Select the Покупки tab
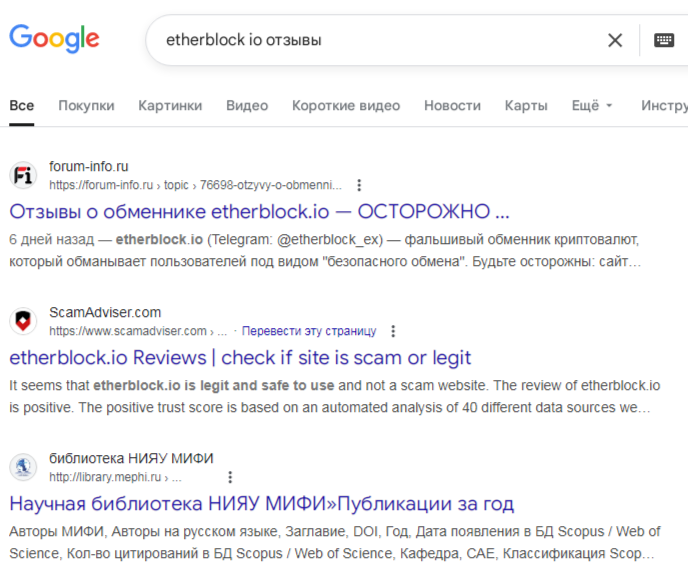Viewport: 688px width, 569px height. tap(86, 105)
